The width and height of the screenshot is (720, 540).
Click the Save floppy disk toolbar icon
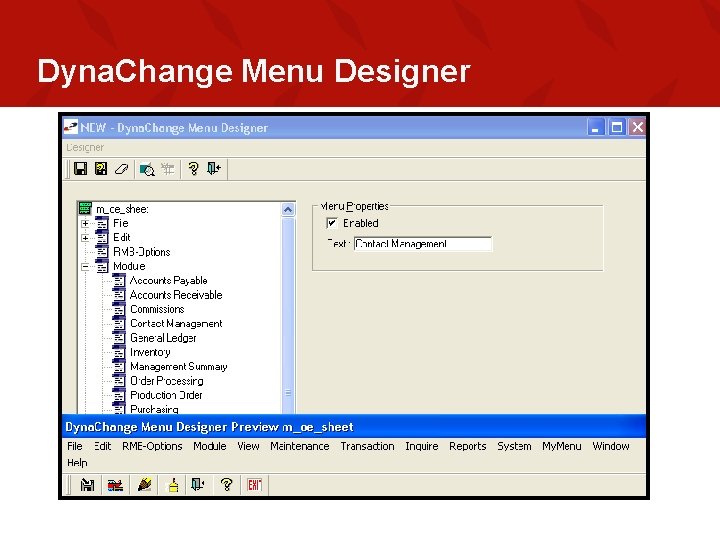pyautogui.click(x=80, y=169)
